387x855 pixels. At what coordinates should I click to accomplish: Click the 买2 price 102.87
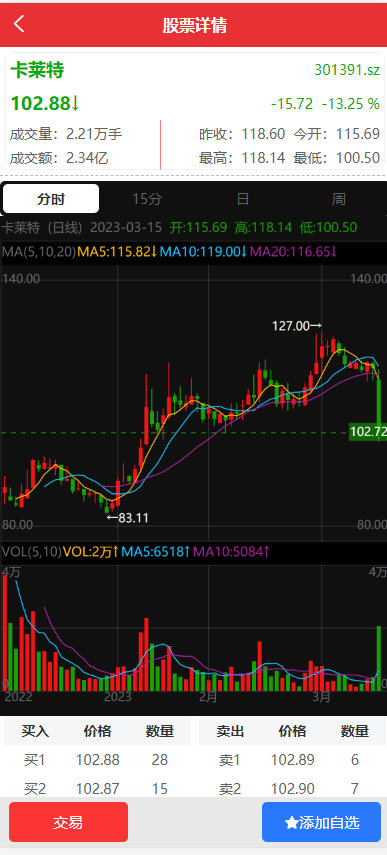(98, 788)
